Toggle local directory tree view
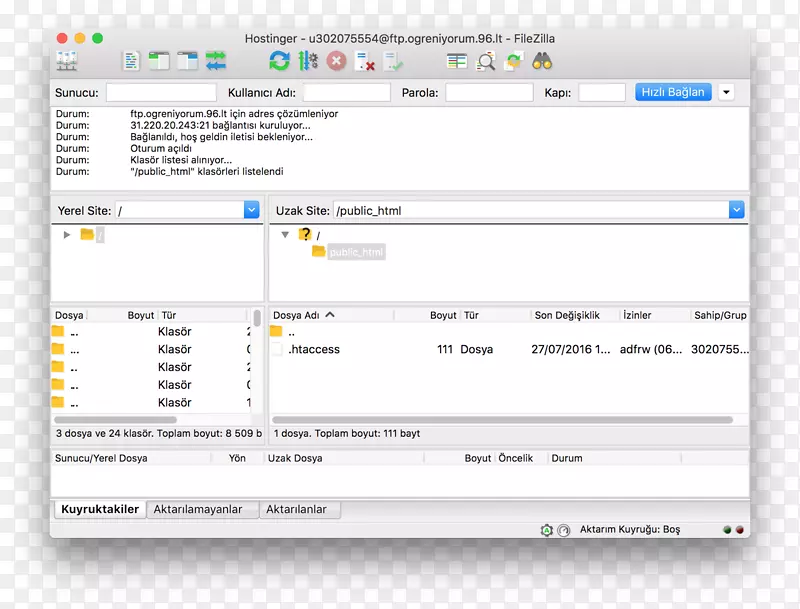This screenshot has width=800, height=609. (x=159, y=61)
